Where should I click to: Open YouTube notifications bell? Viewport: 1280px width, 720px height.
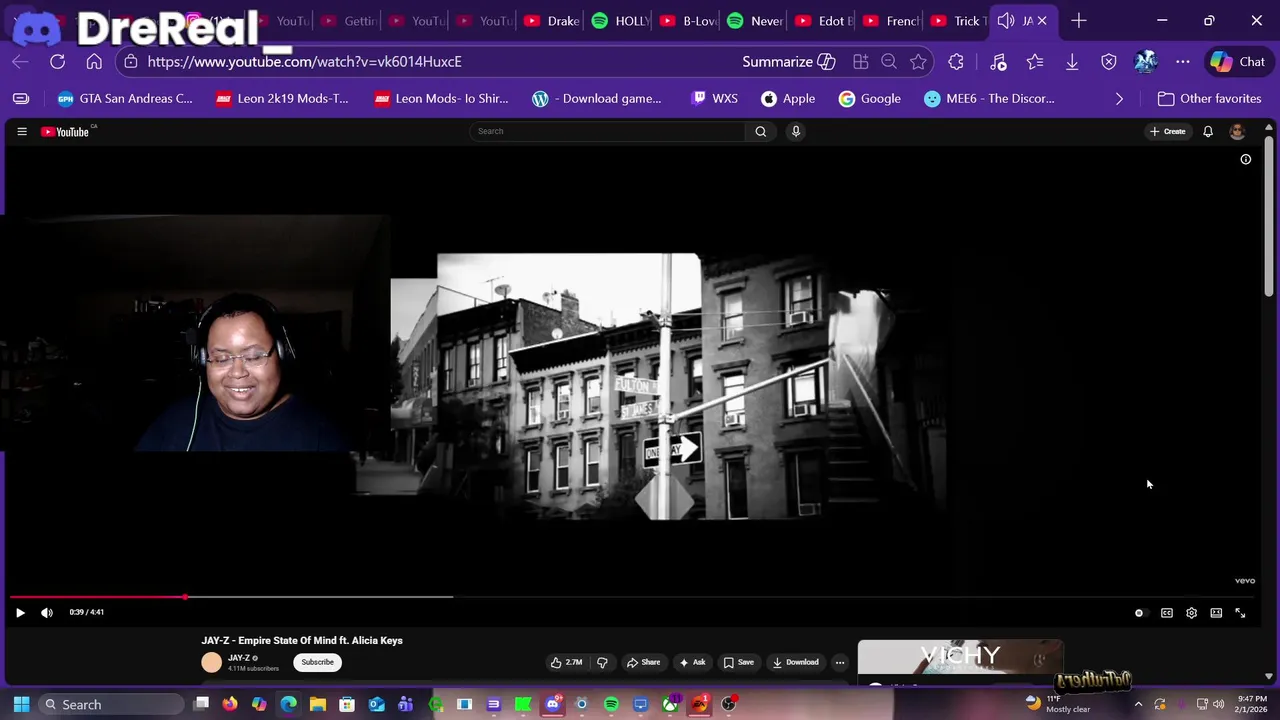click(1208, 132)
